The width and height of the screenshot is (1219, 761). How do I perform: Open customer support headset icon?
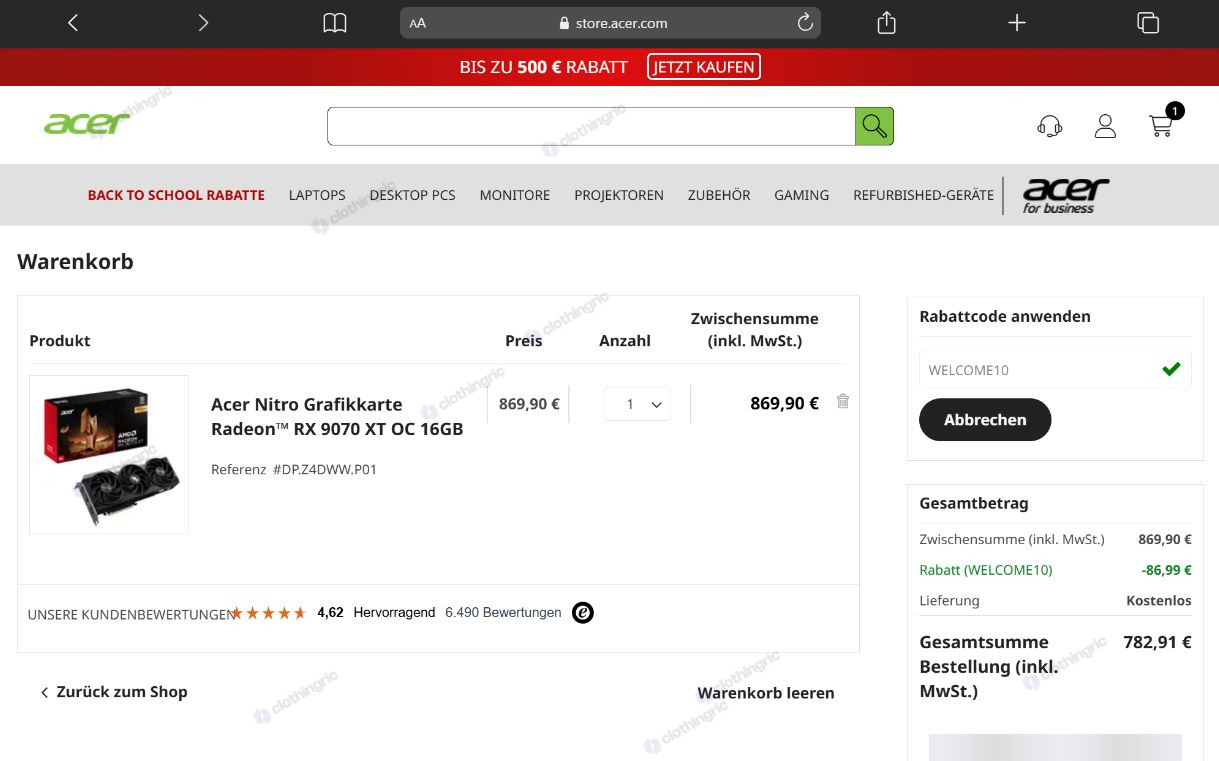[1049, 126]
